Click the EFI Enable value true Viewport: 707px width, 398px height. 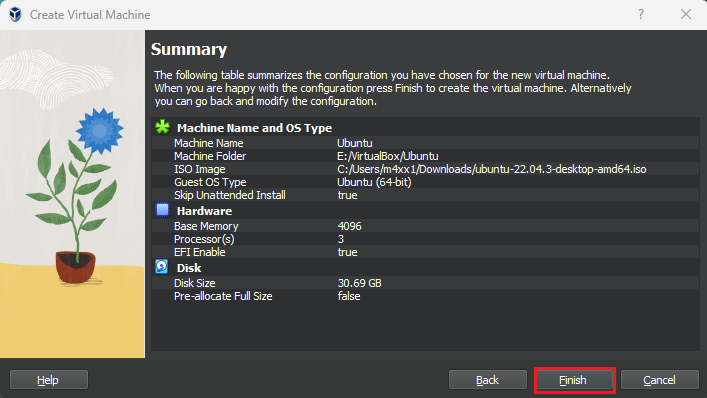[x=348, y=252]
